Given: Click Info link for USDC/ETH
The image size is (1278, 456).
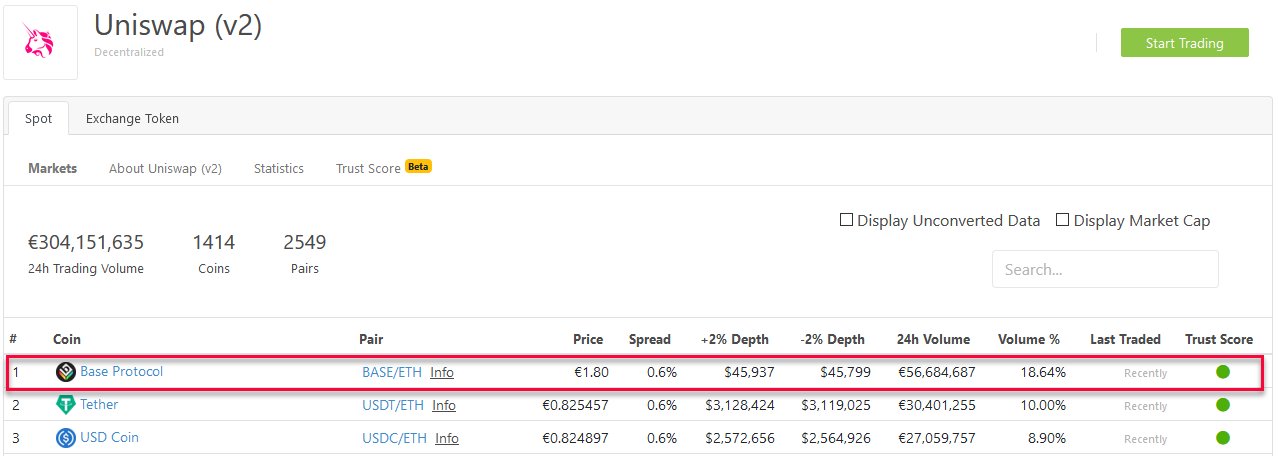Looking at the screenshot, I should [x=447, y=438].
